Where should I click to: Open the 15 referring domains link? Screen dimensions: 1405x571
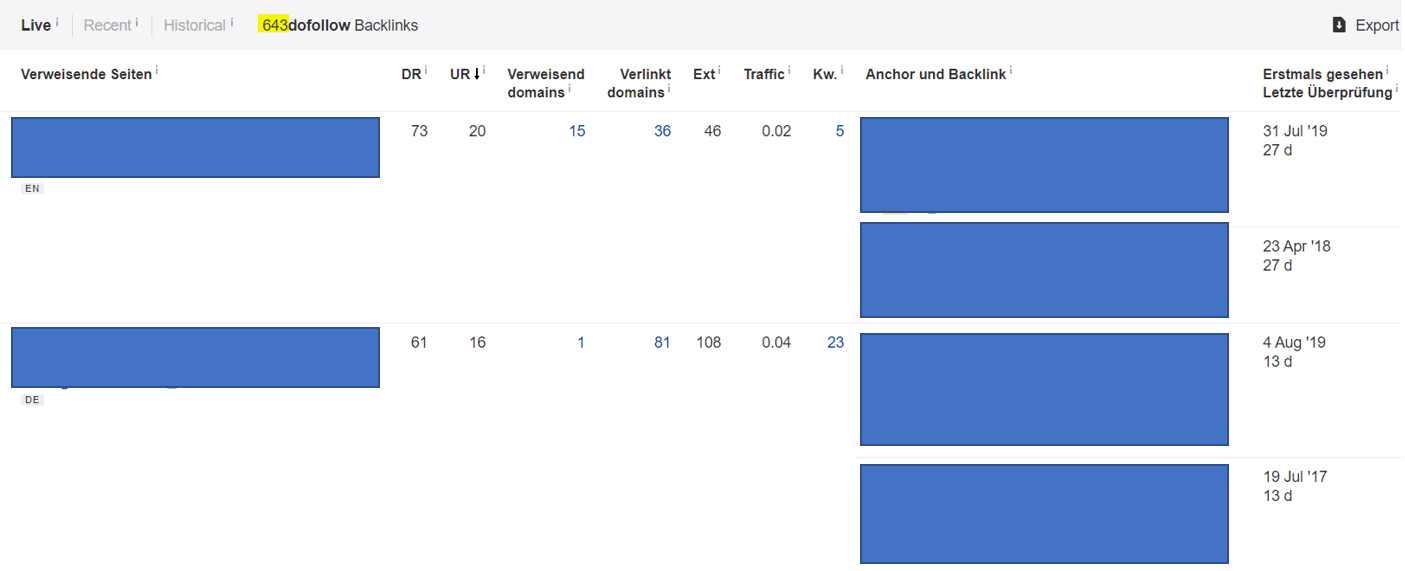(x=577, y=131)
